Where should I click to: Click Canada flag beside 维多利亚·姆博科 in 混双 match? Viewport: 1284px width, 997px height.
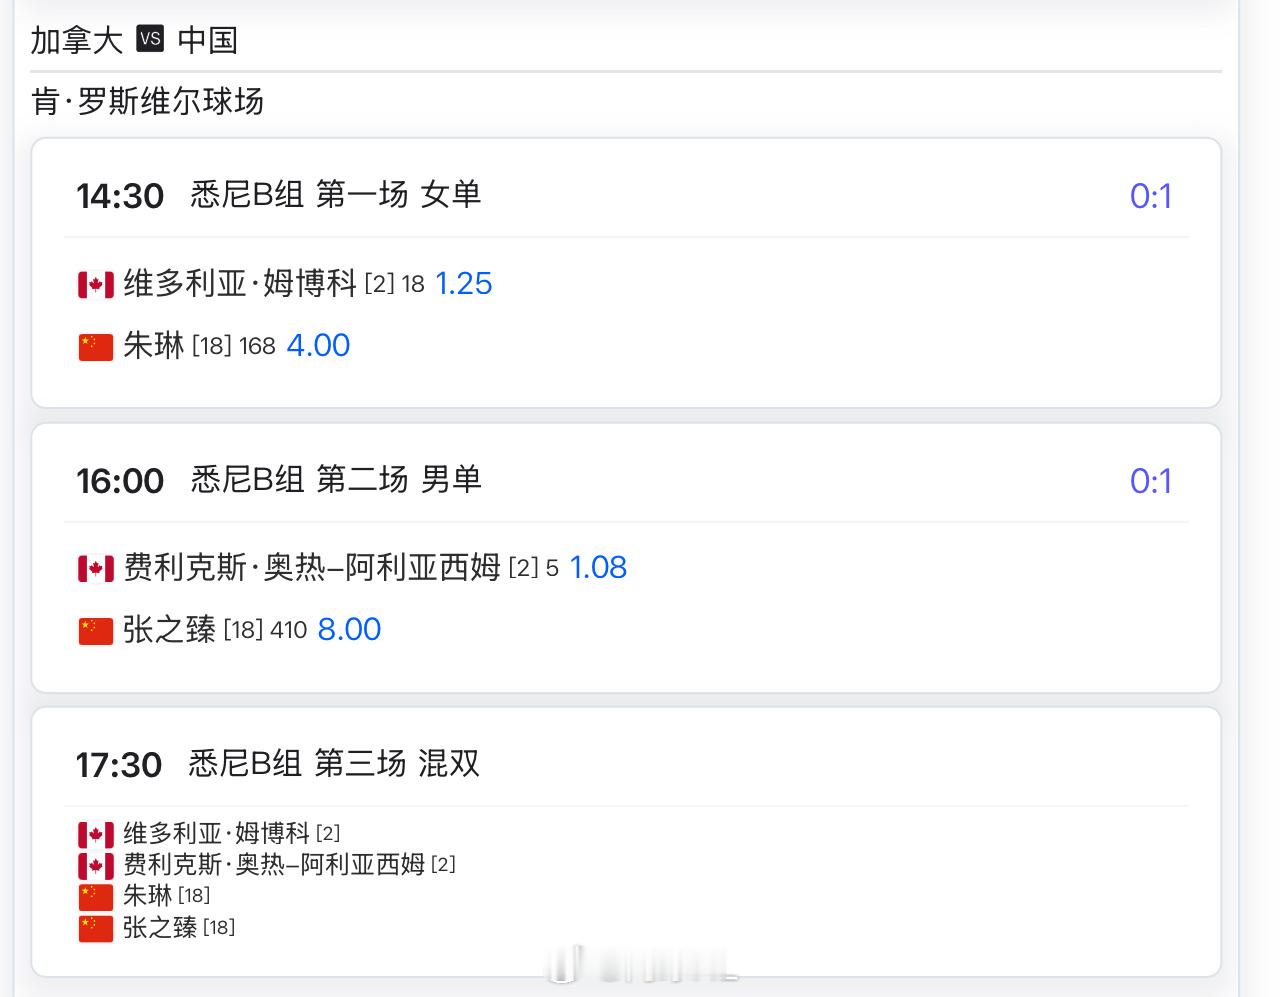pos(96,834)
